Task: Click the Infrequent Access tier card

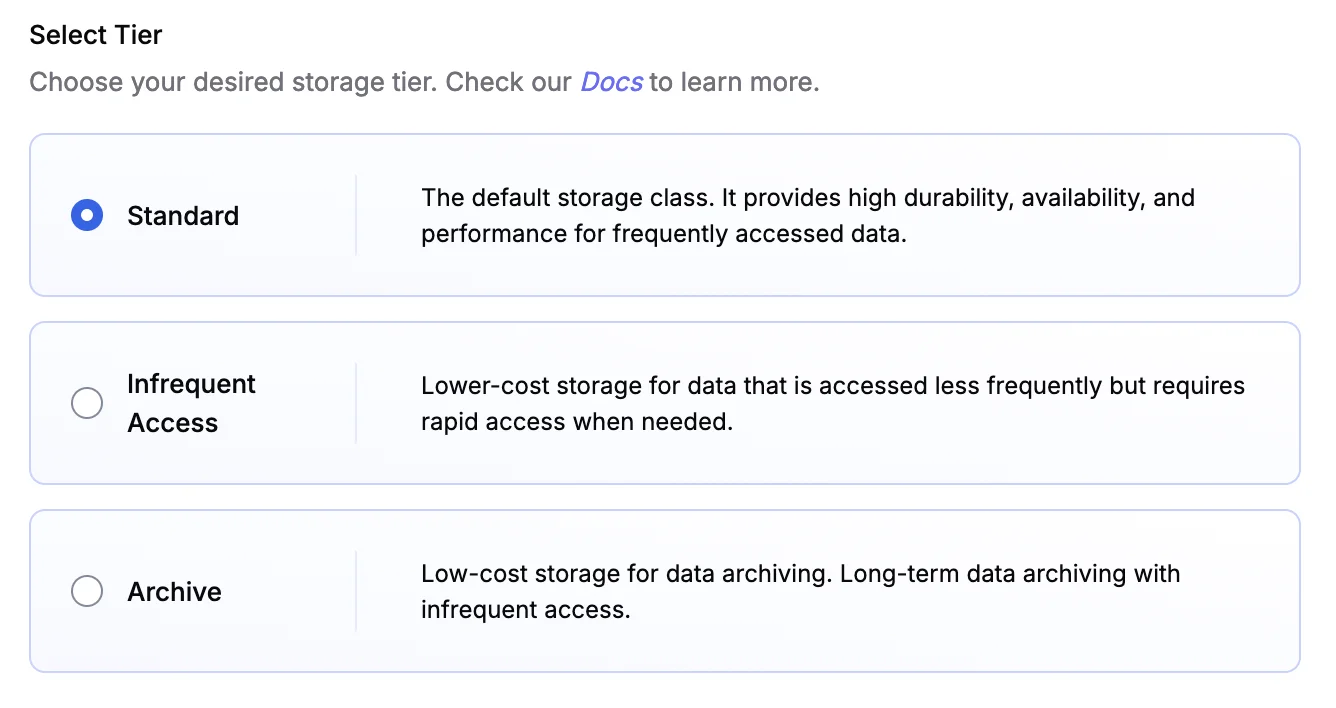Action: tap(664, 403)
